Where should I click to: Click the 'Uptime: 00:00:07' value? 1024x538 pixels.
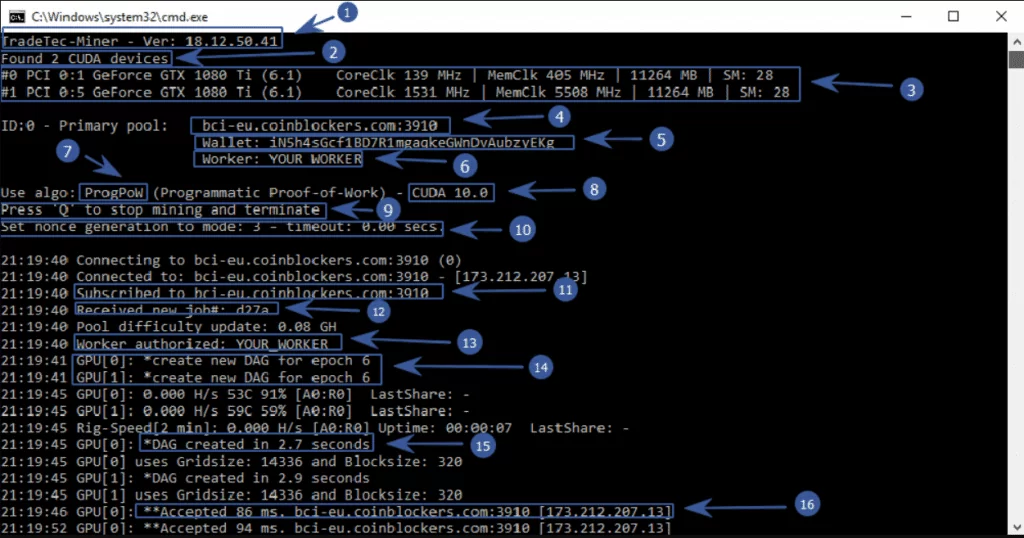point(446,428)
